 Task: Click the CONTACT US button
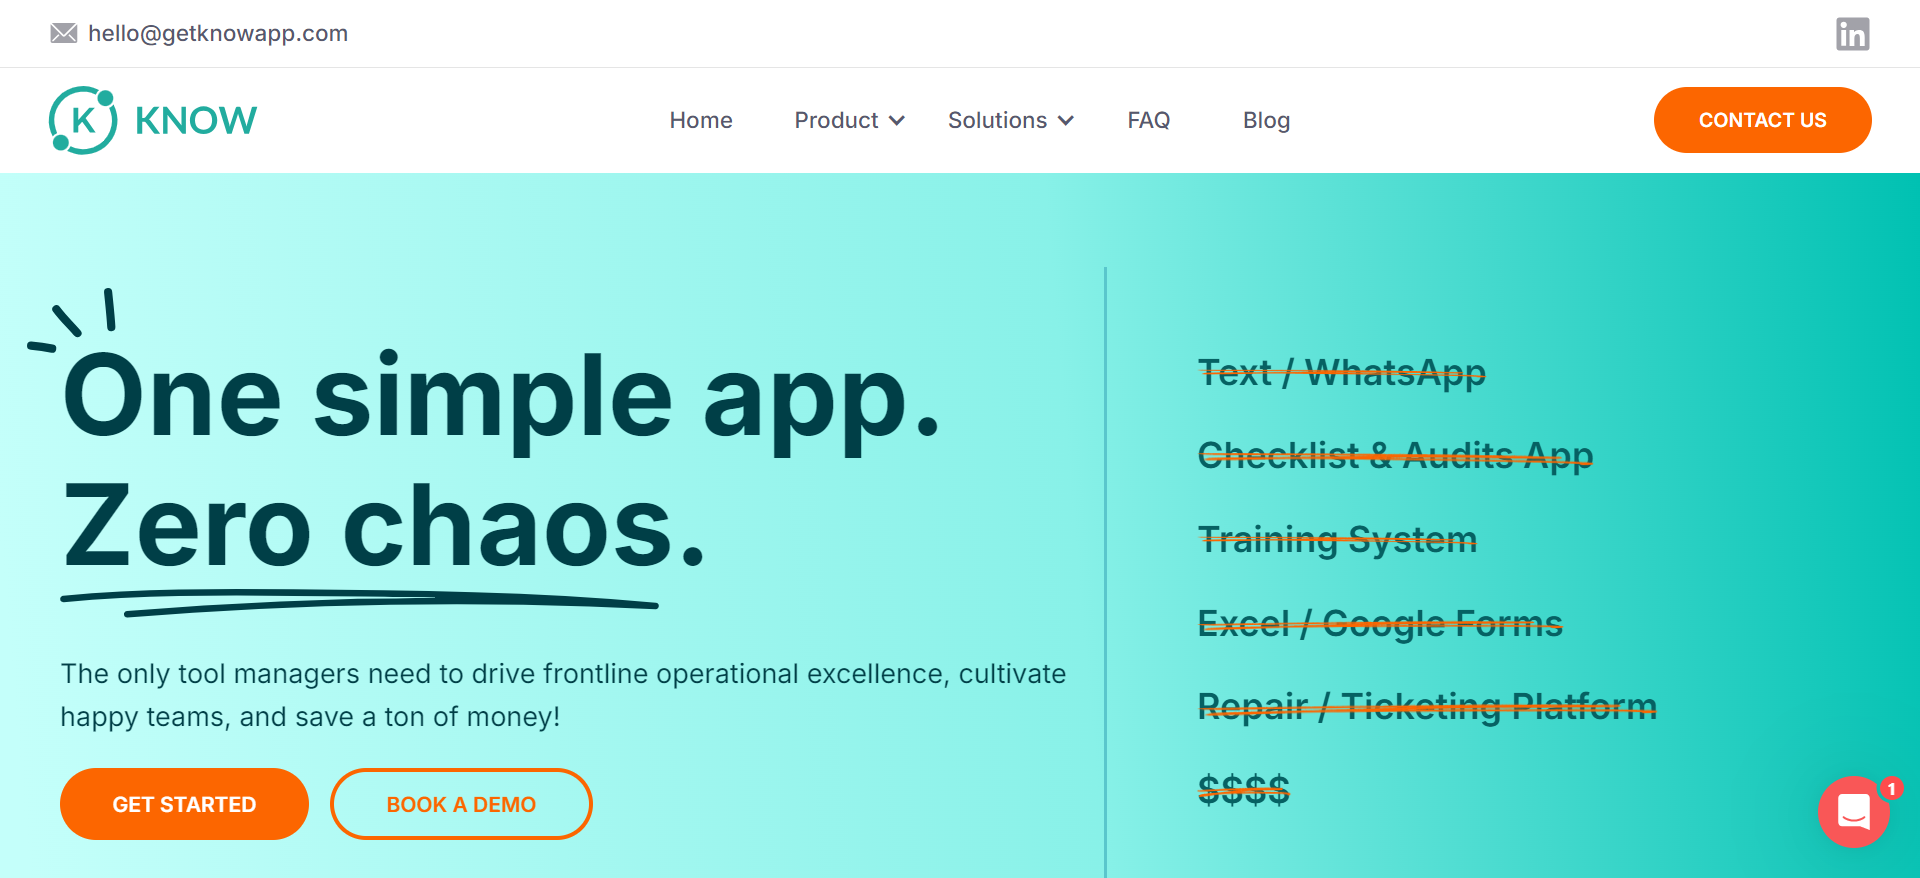pyautogui.click(x=1762, y=120)
